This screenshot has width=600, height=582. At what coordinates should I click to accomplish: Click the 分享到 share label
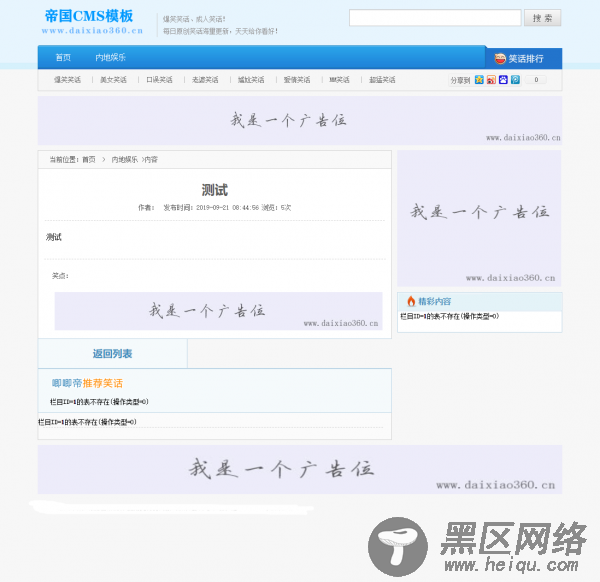[460, 80]
